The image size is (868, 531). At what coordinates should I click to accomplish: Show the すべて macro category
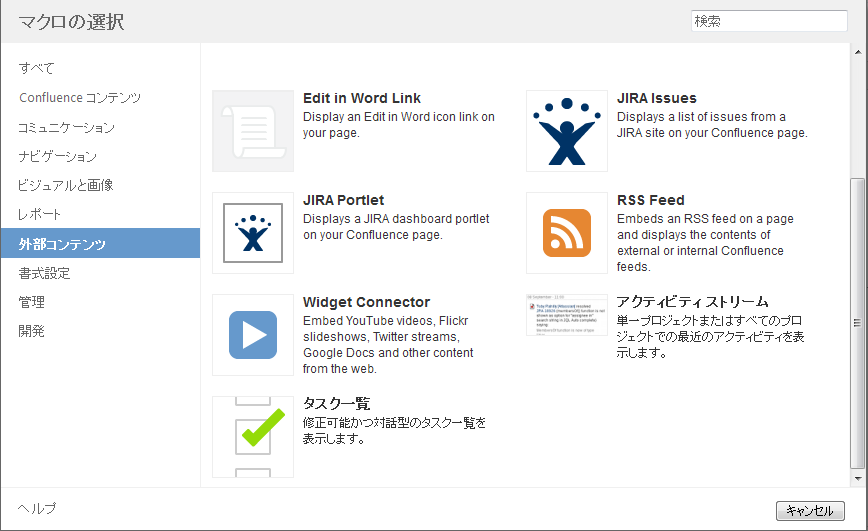[x=37, y=68]
